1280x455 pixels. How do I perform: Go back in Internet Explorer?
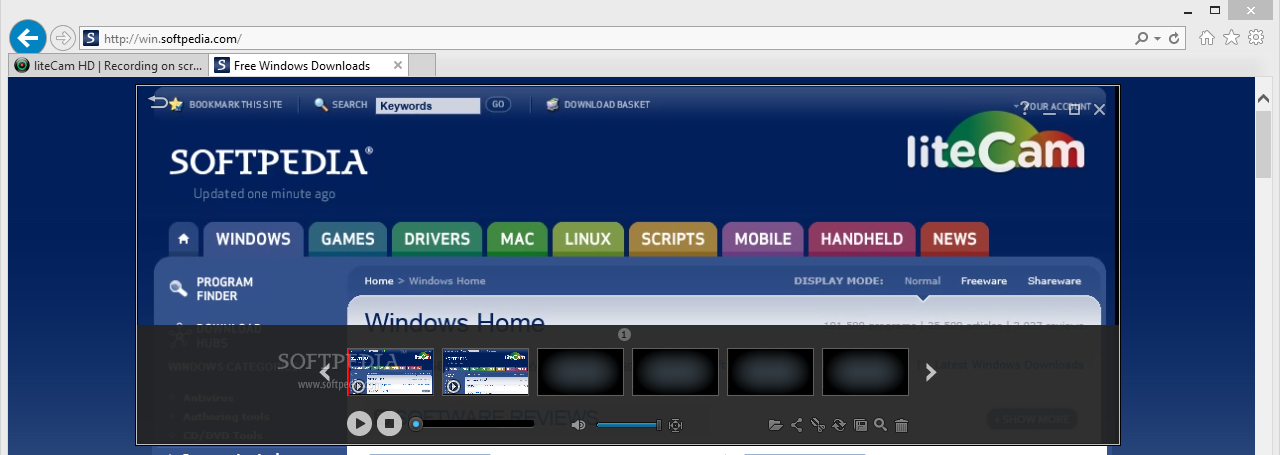(x=28, y=37)
